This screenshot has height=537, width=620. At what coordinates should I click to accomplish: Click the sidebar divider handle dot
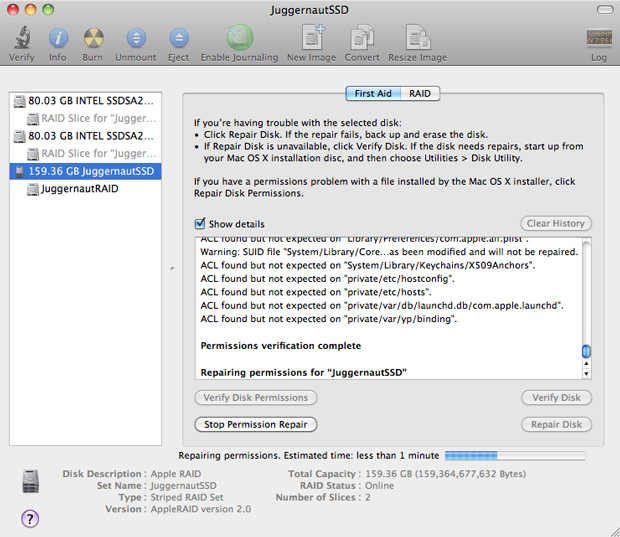(x=172, y=268)
